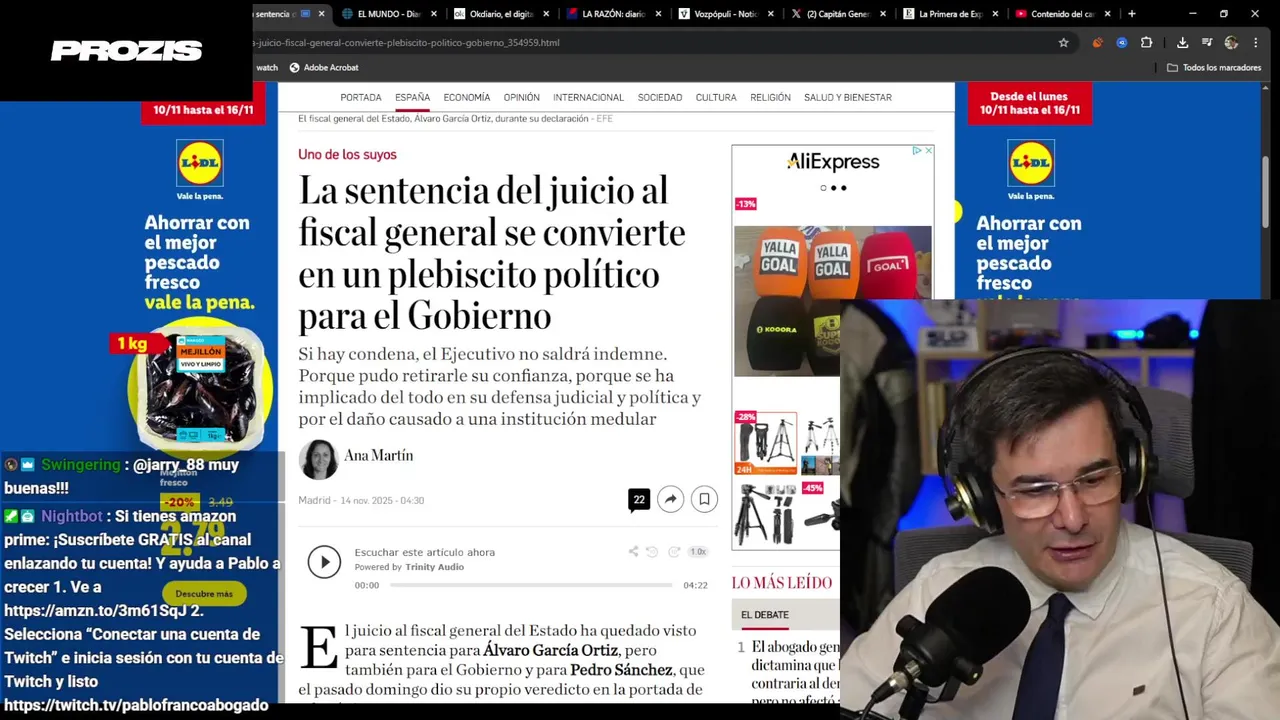The height and width of the screenshot is (720, 1280).
Task: Close the AliExpress ad with X
Action: [928, 151]
